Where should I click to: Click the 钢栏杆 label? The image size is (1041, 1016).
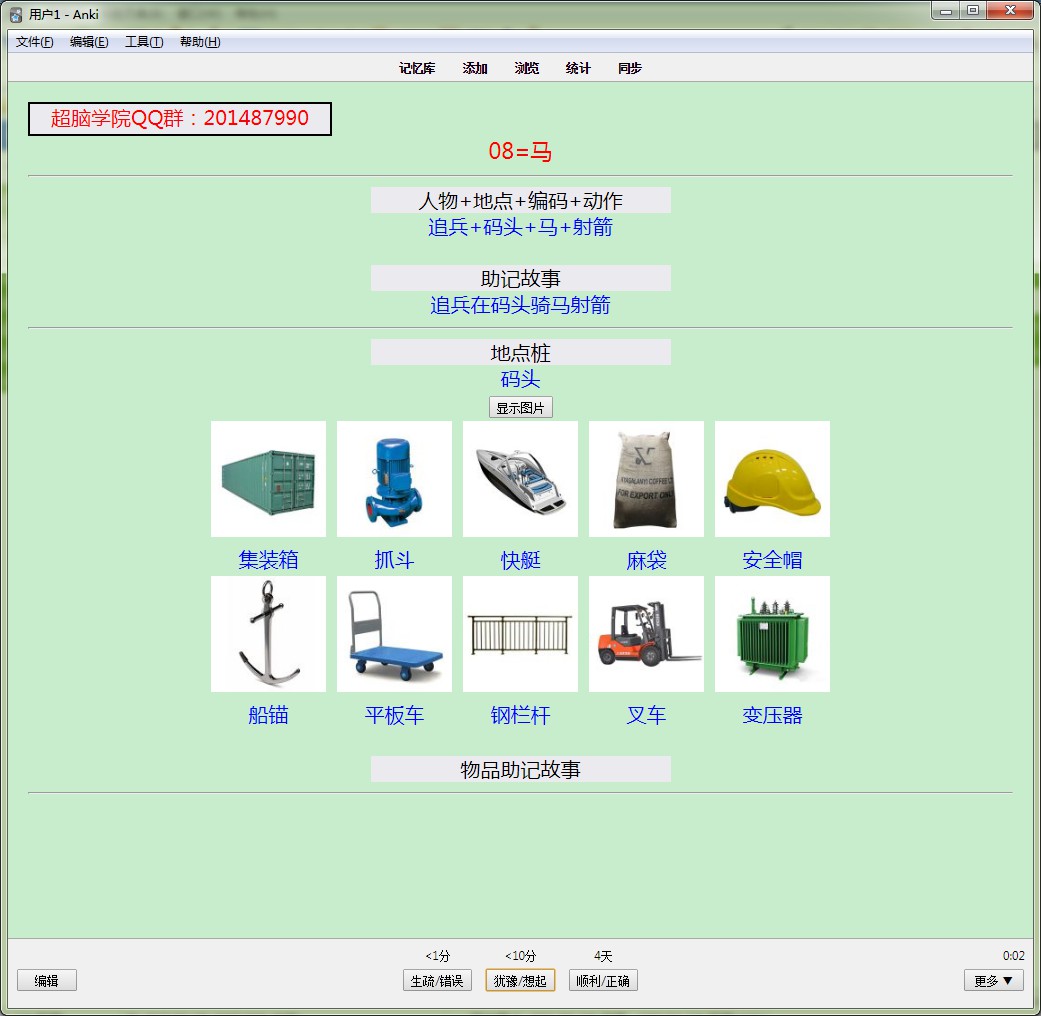coord(520,715)
